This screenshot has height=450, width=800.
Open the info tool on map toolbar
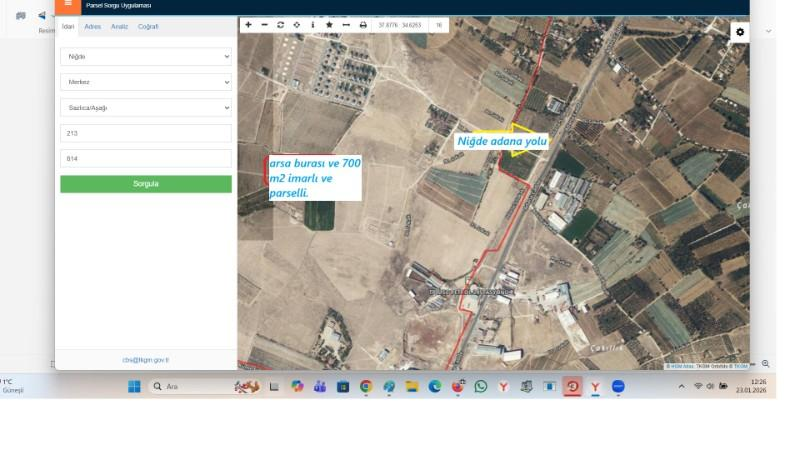(313, 24)
